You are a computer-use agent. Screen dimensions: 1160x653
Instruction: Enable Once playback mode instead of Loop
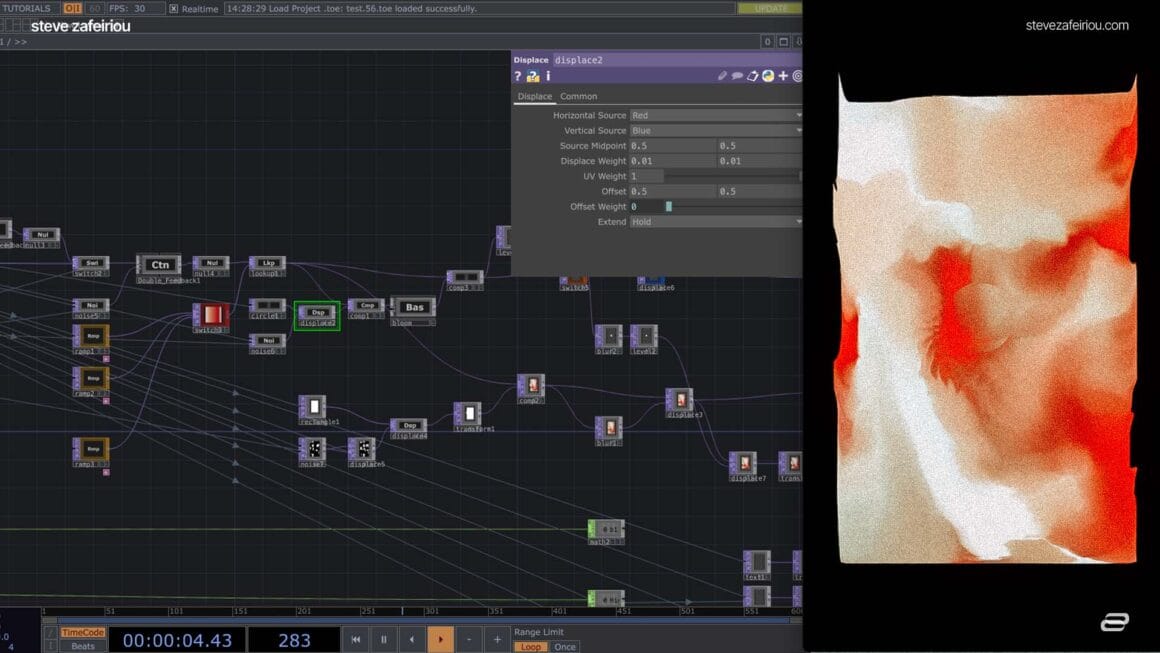click(565, 646)
